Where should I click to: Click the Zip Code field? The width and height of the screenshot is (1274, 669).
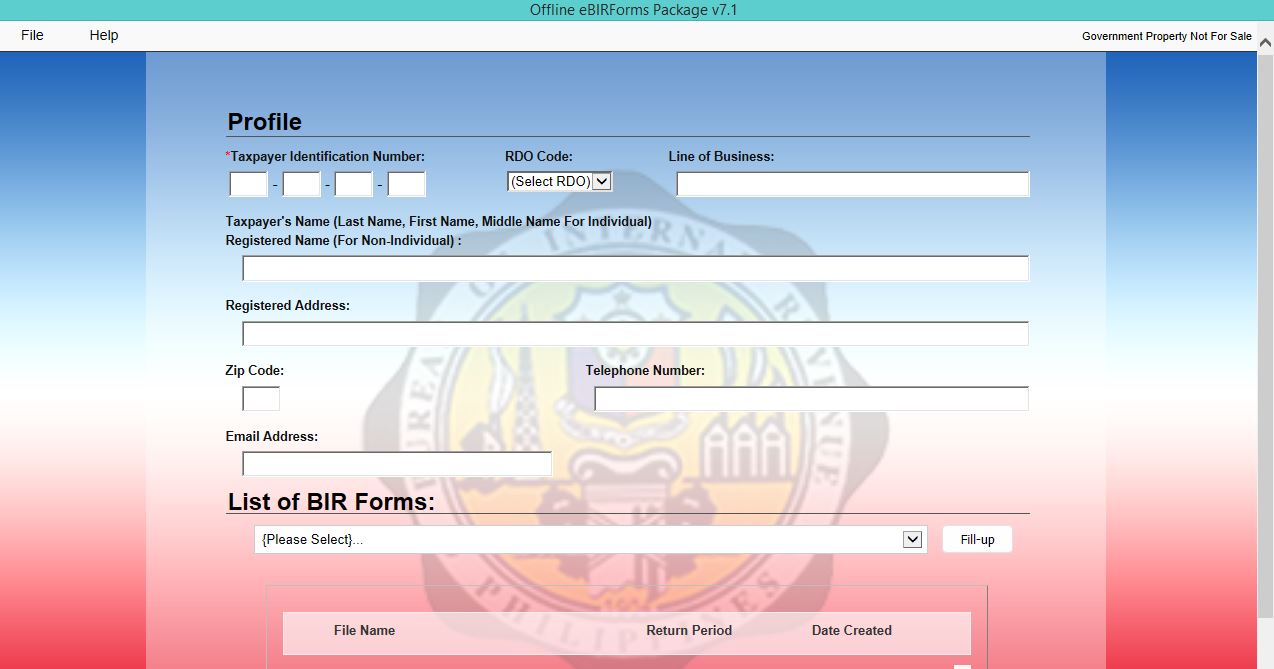click(x=259, y=398)
